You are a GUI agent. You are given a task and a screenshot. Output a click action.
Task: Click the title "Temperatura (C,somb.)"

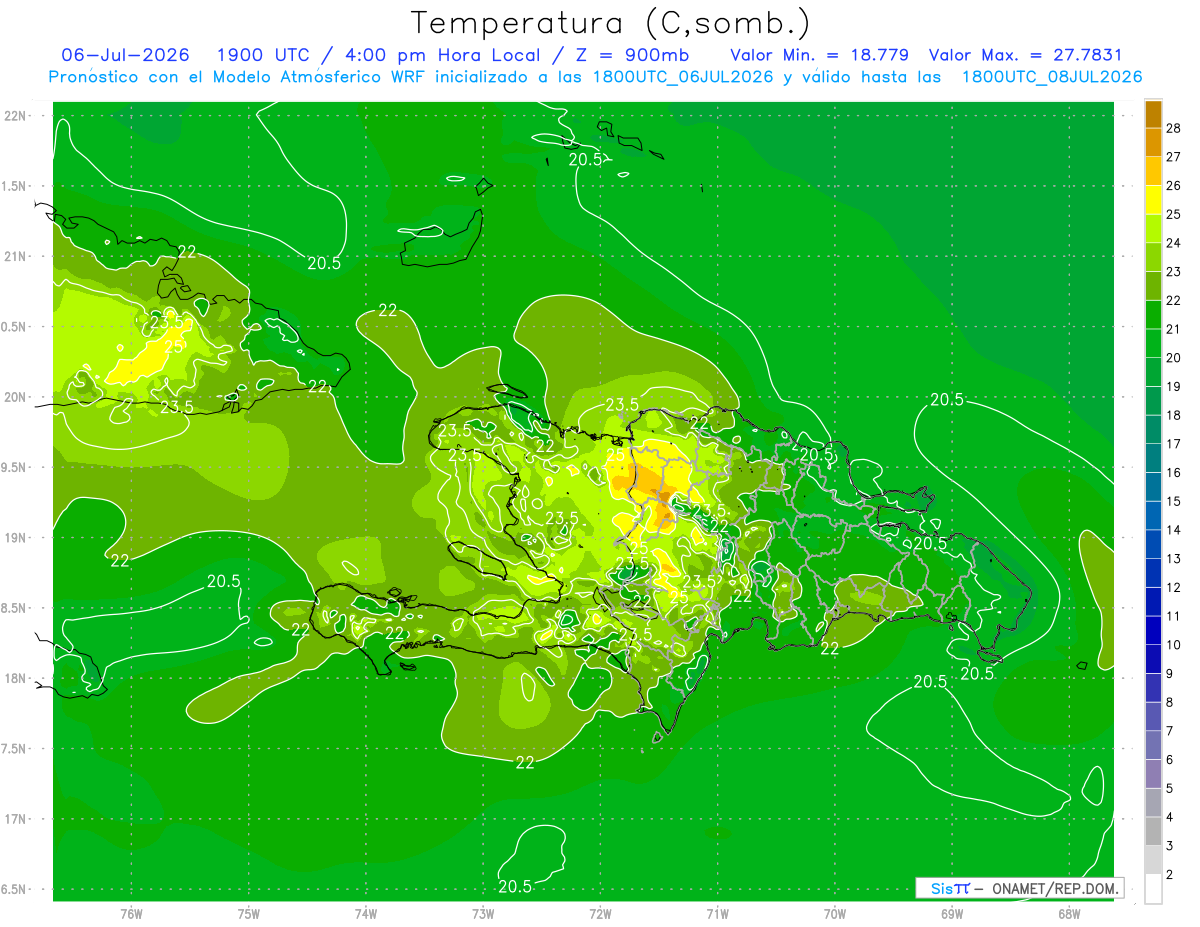click(x=610, y=24)
